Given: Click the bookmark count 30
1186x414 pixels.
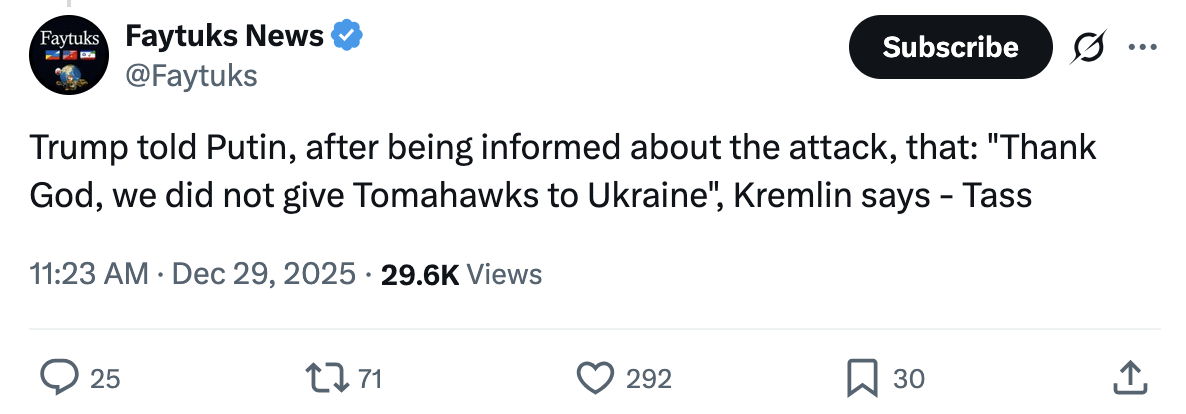Looking at the screenshot, I should (x=908, y=378).
